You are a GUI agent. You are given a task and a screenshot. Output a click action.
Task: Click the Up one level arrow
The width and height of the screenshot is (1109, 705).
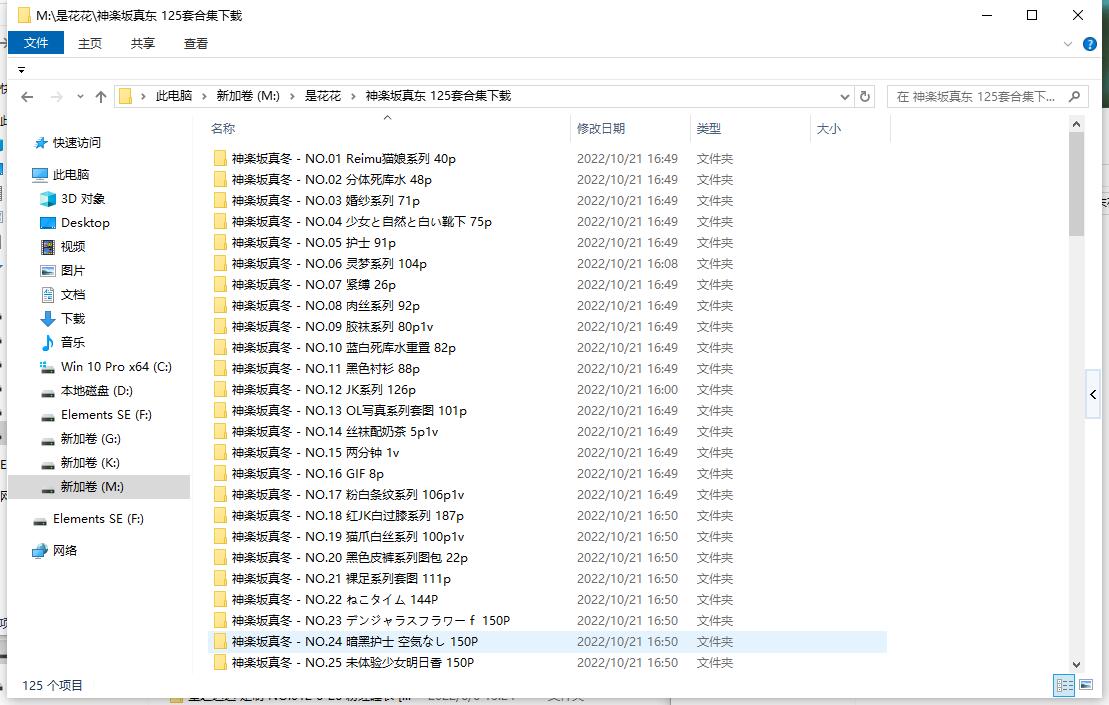click(x=100, y=97)
